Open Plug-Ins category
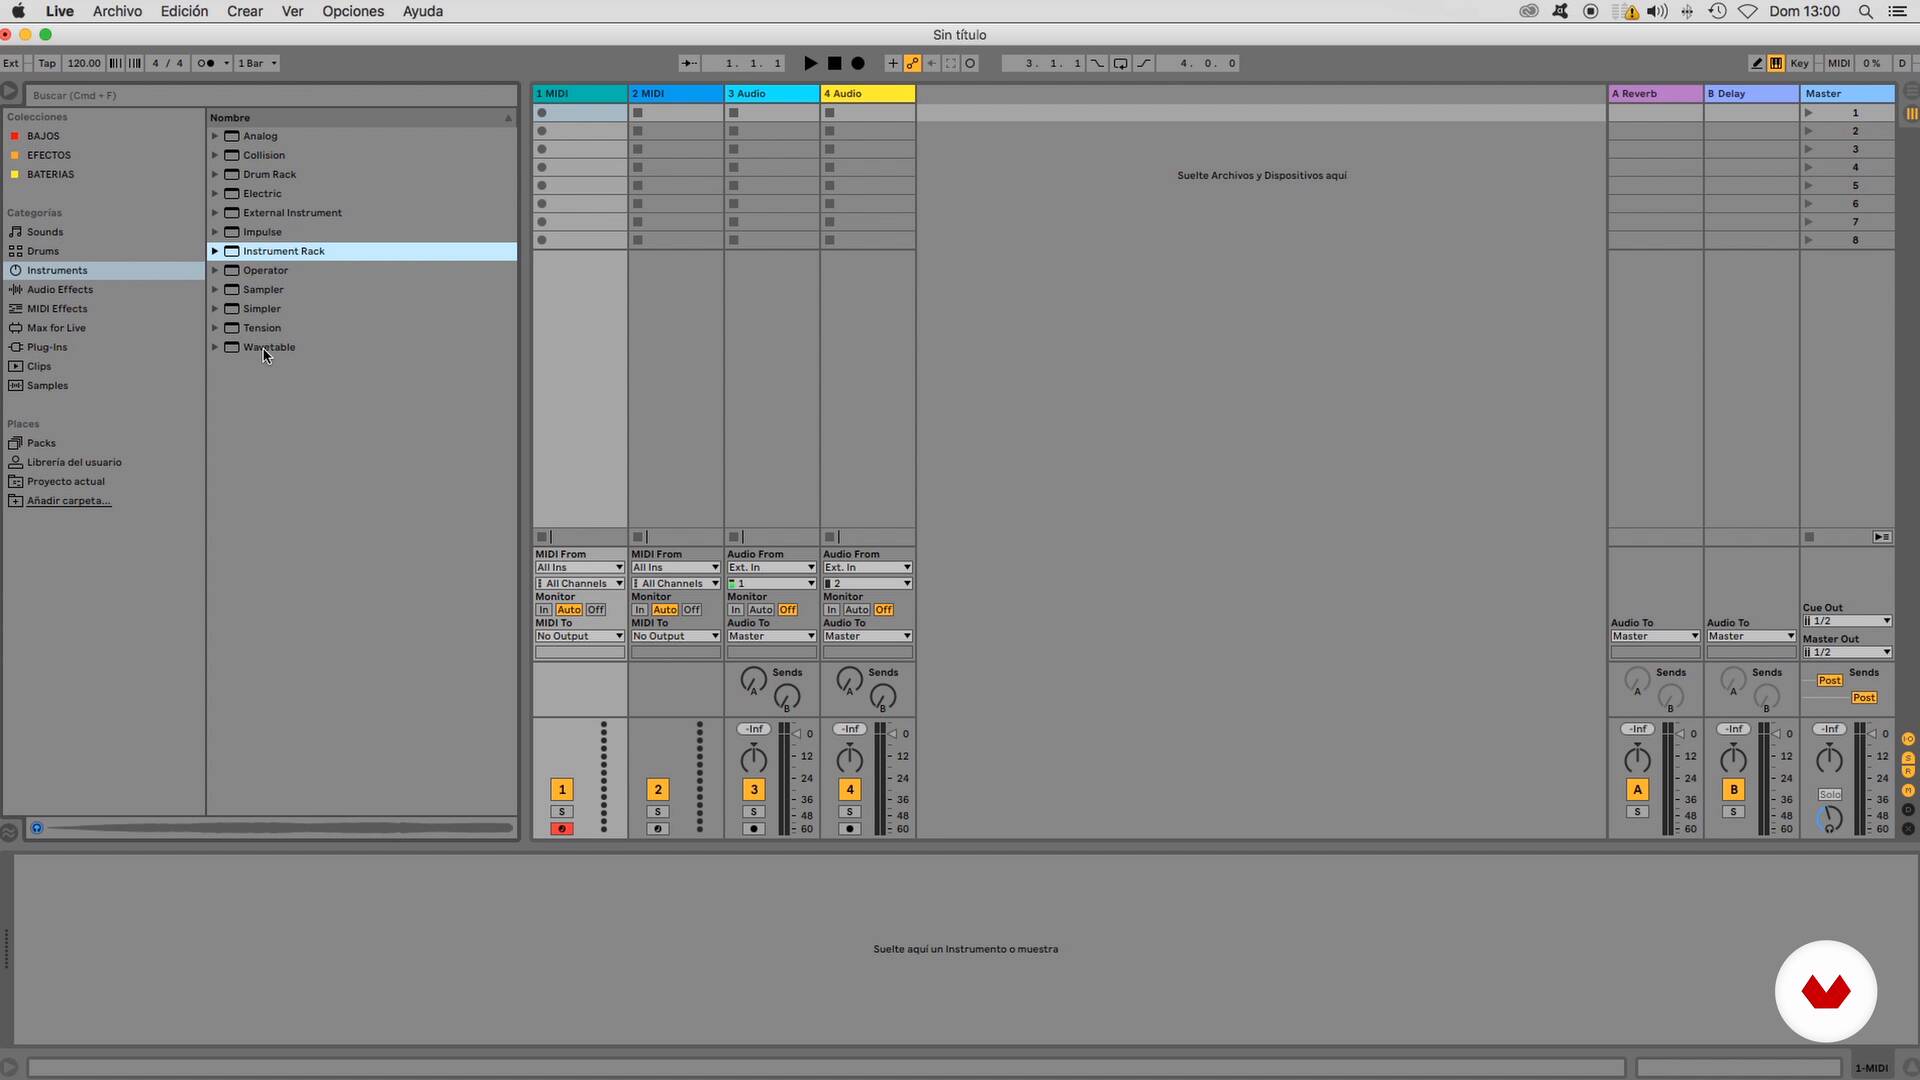This screenshot has height=1080, width=1920. pos(47,347)
